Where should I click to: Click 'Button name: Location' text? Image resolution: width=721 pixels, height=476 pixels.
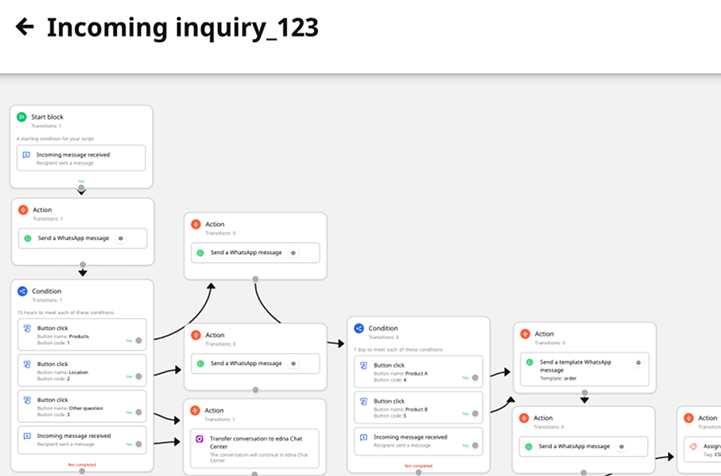point(63,373)
